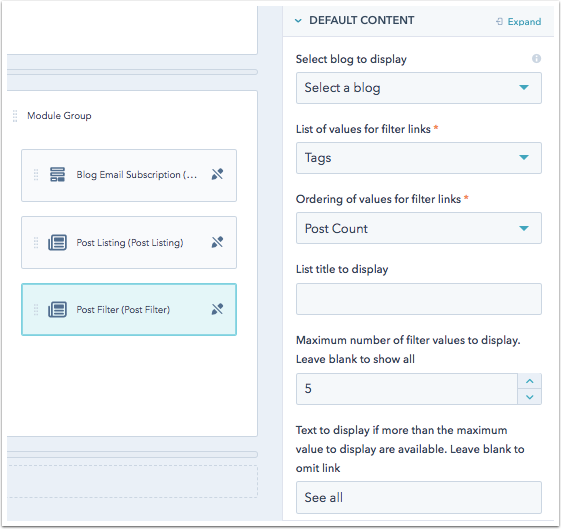The height and width of the screenshot is (529, 561).
Task: Open the Tags filter values dropdown
Action: point(419,158)
